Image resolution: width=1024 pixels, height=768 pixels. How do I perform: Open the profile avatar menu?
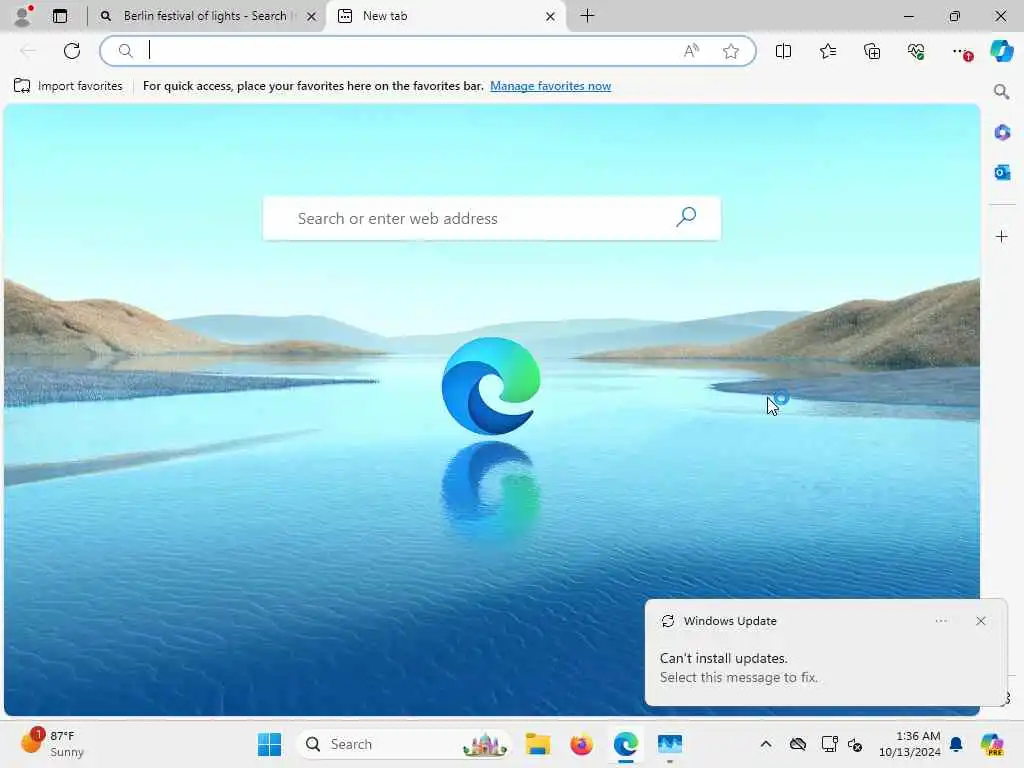tap(23, 16)
